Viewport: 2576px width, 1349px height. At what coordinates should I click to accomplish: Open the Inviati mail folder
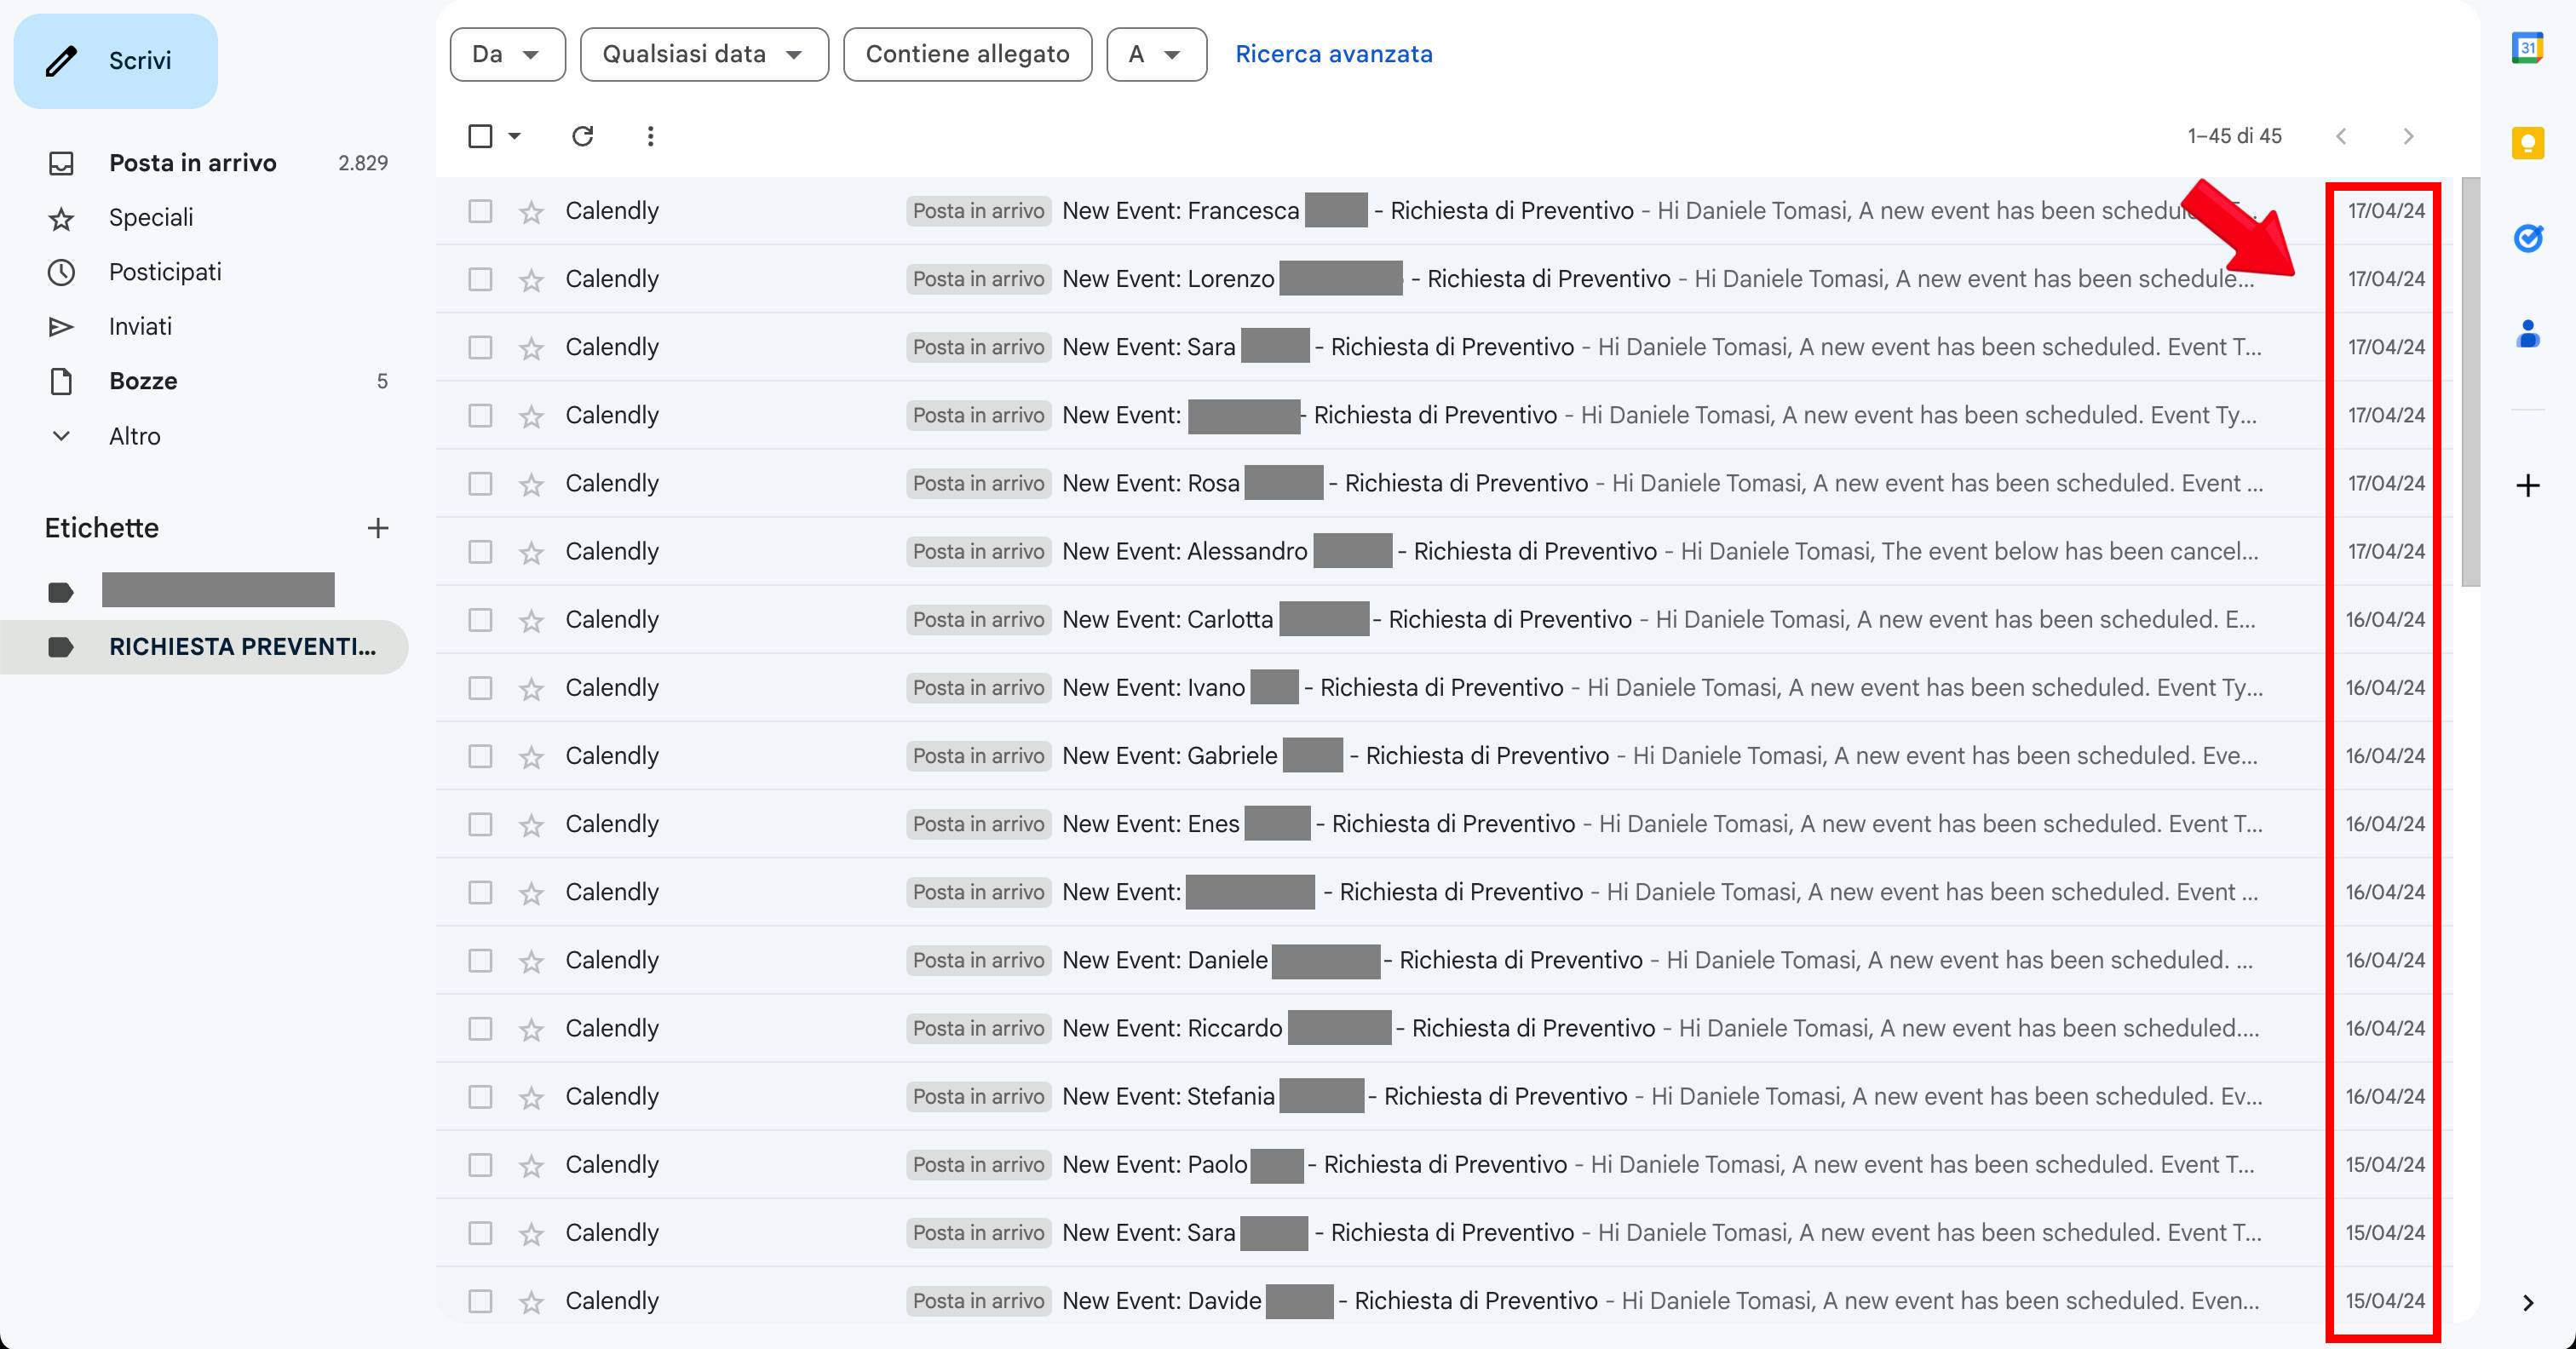click(x=140, y=326)
